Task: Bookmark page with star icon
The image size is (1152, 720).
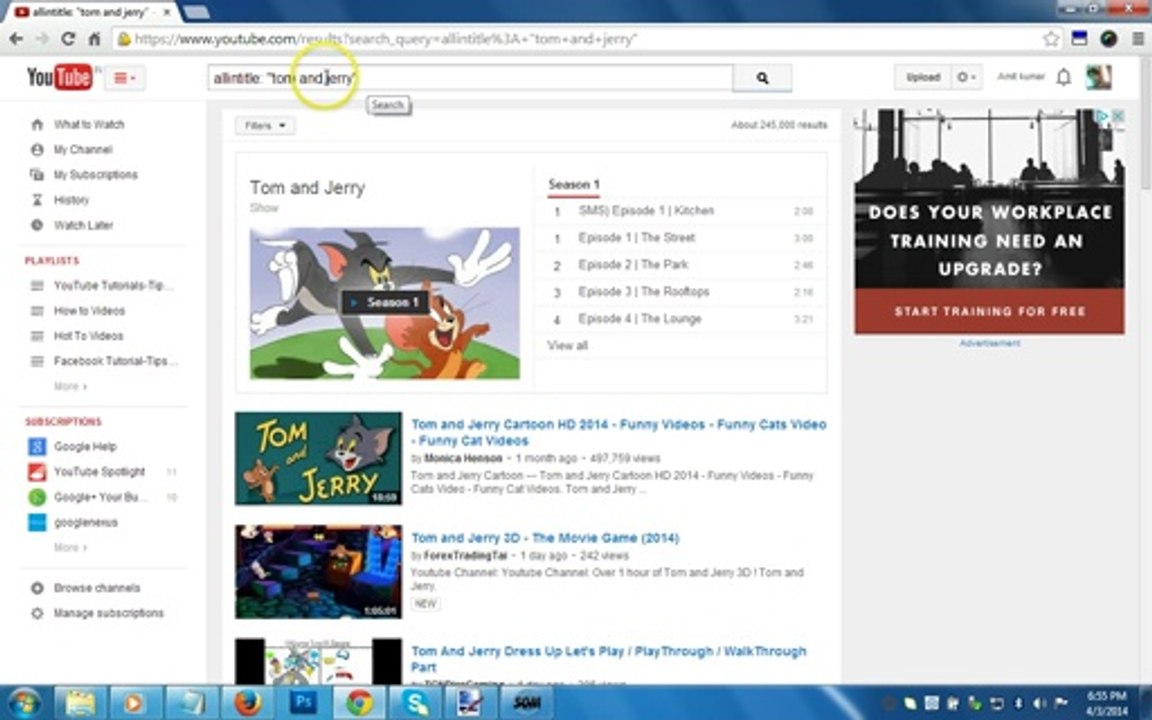Action: (1051, 39)
